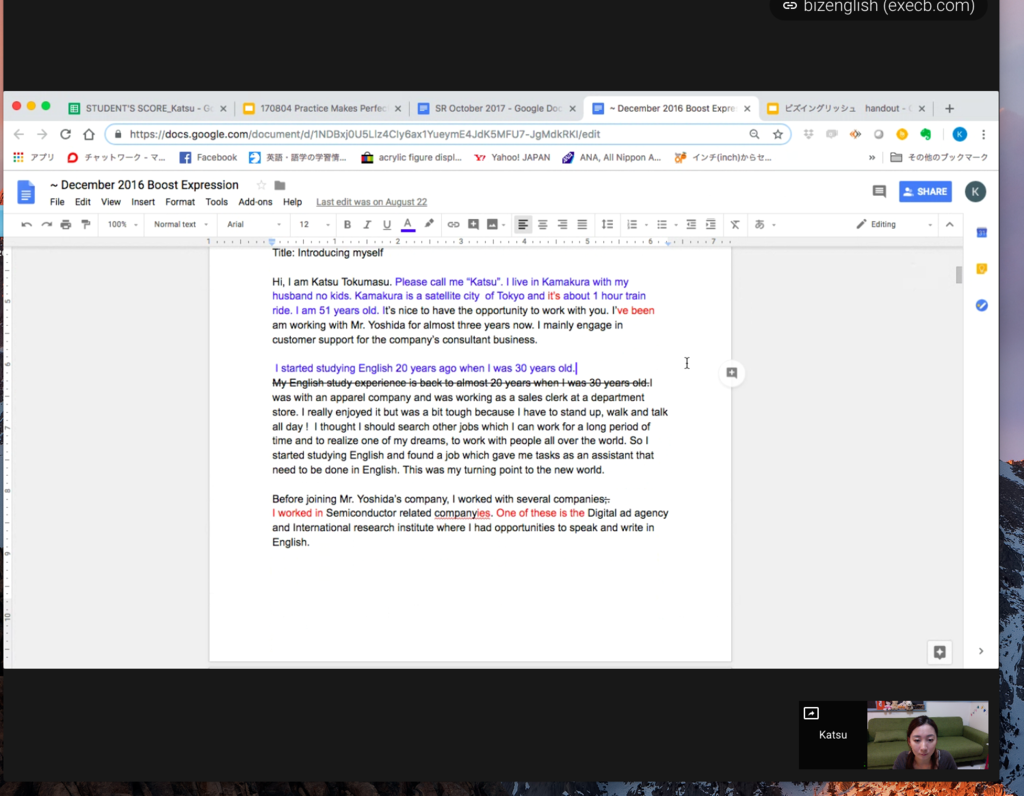The image size is (1024, 796).
Task: Click the blue SHARE button
Action: [925, 191]
